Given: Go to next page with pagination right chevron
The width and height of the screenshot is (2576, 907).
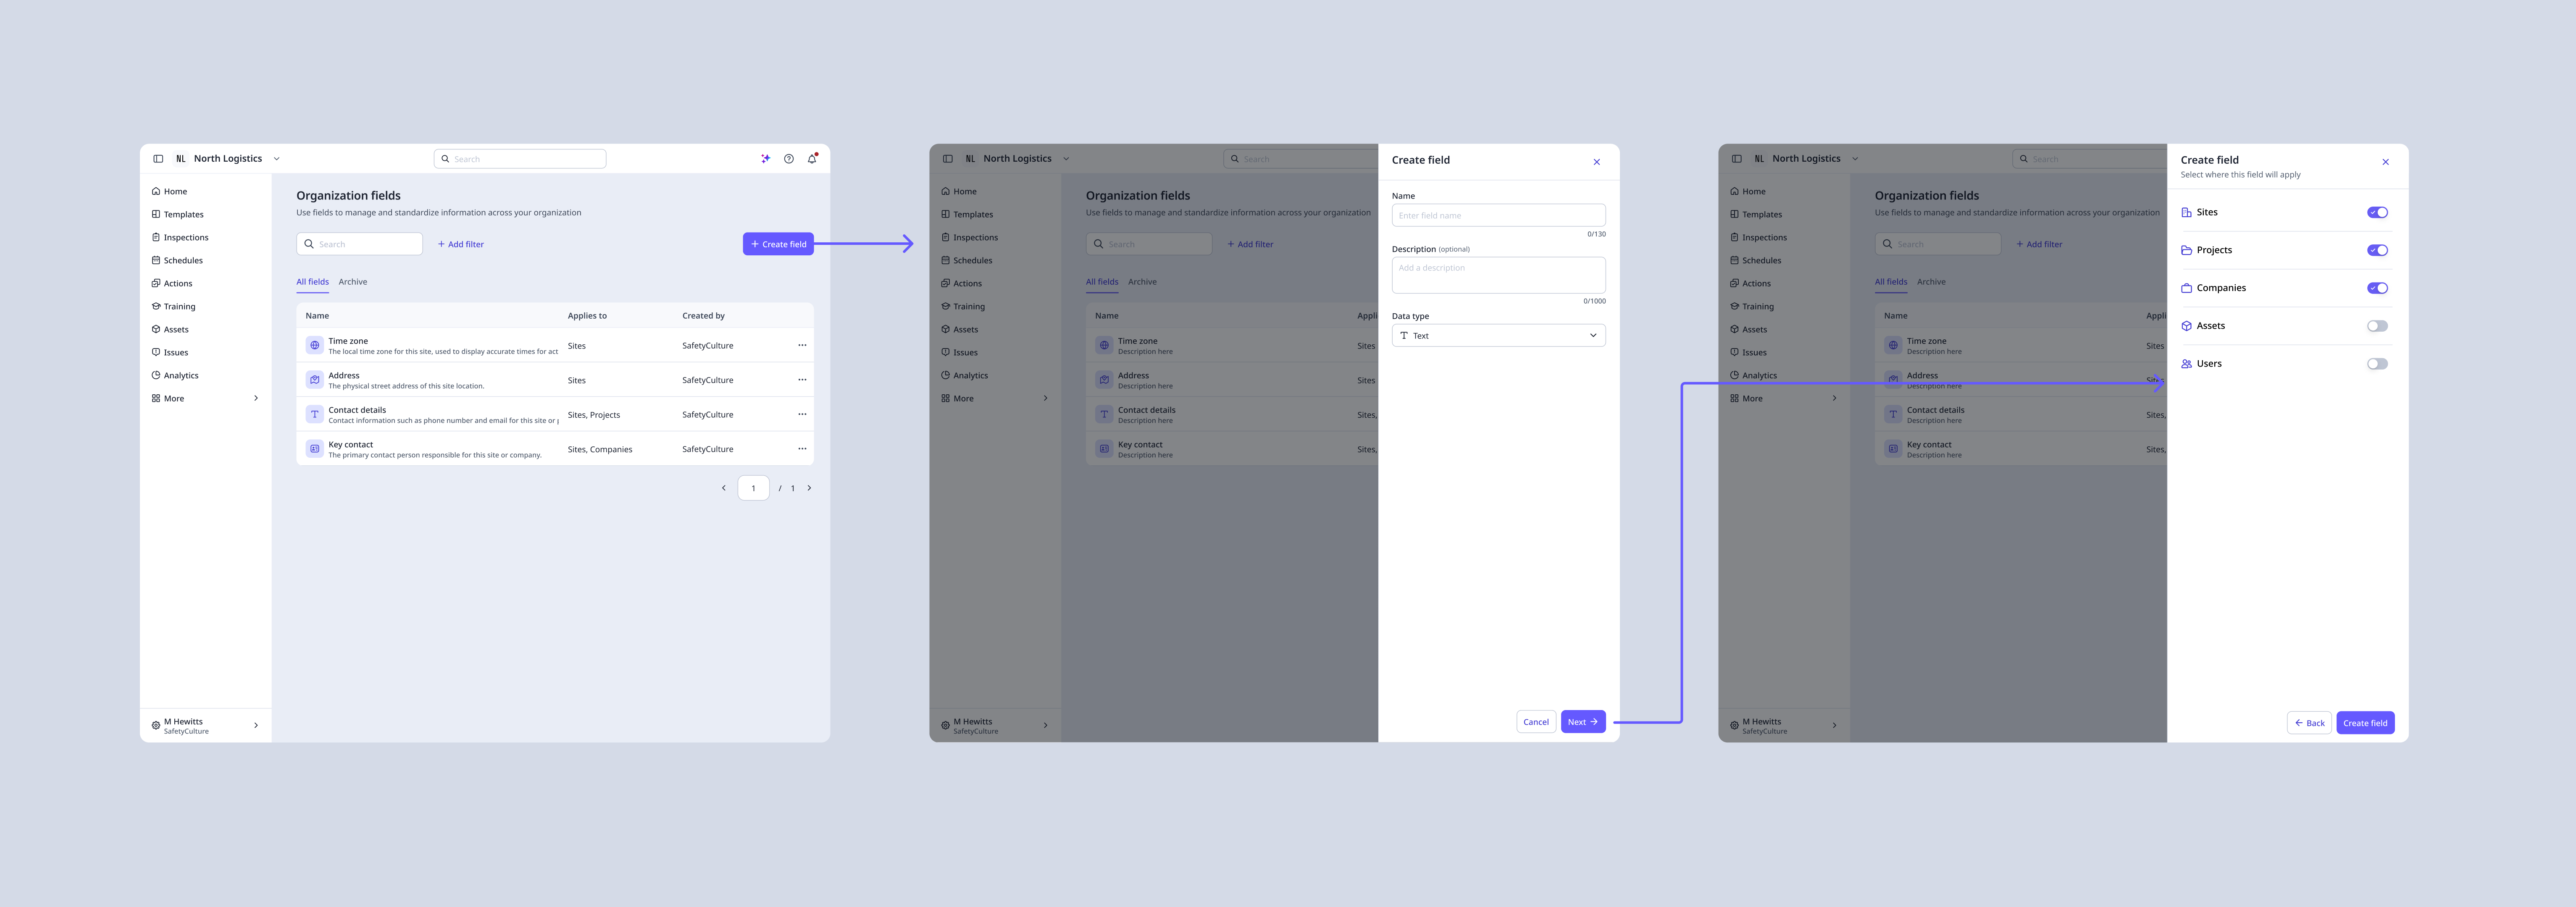Looking at the screenshot, I should 809,488.
